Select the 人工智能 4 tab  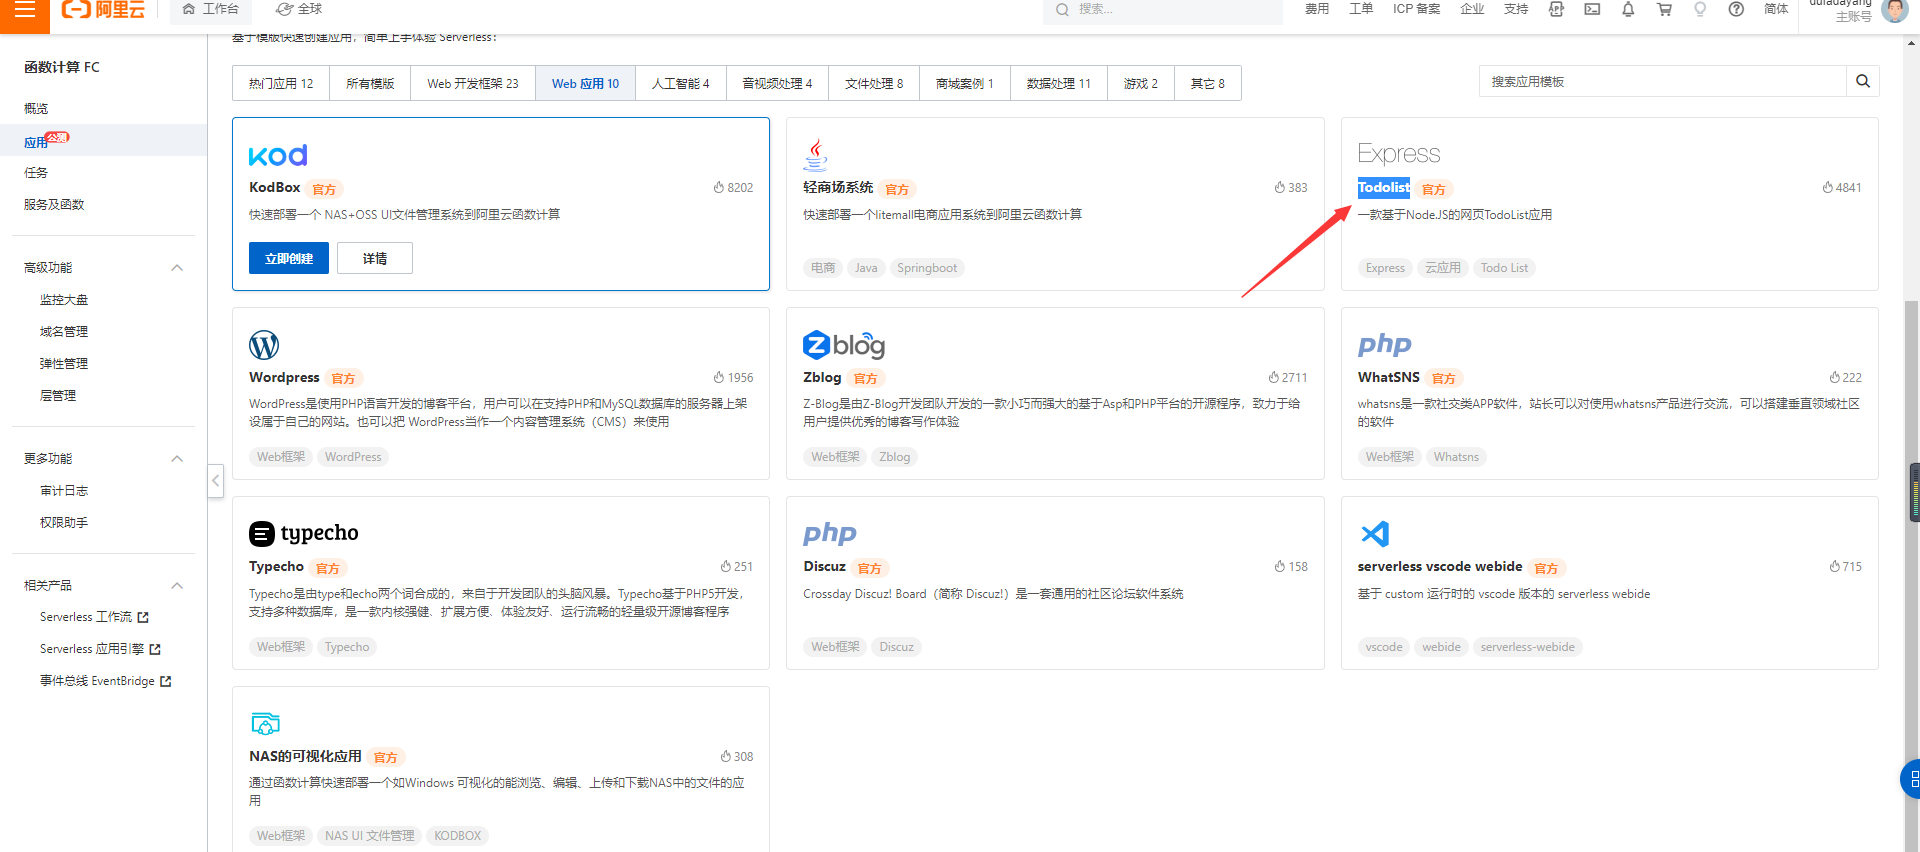[681, 83]
